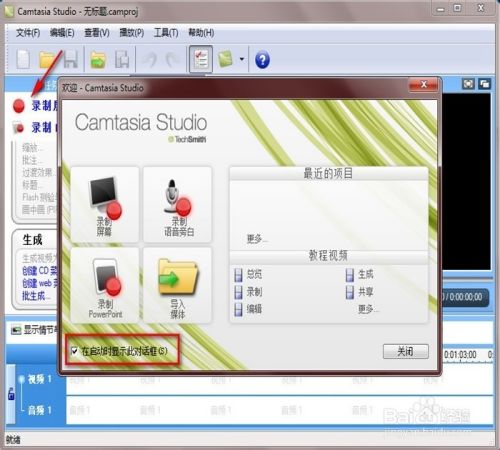Image resolution: width=500 pixels, height=450 pixels.
Task: Click the 0:01:03;00 timeline ruler mark
Action: 460,354
